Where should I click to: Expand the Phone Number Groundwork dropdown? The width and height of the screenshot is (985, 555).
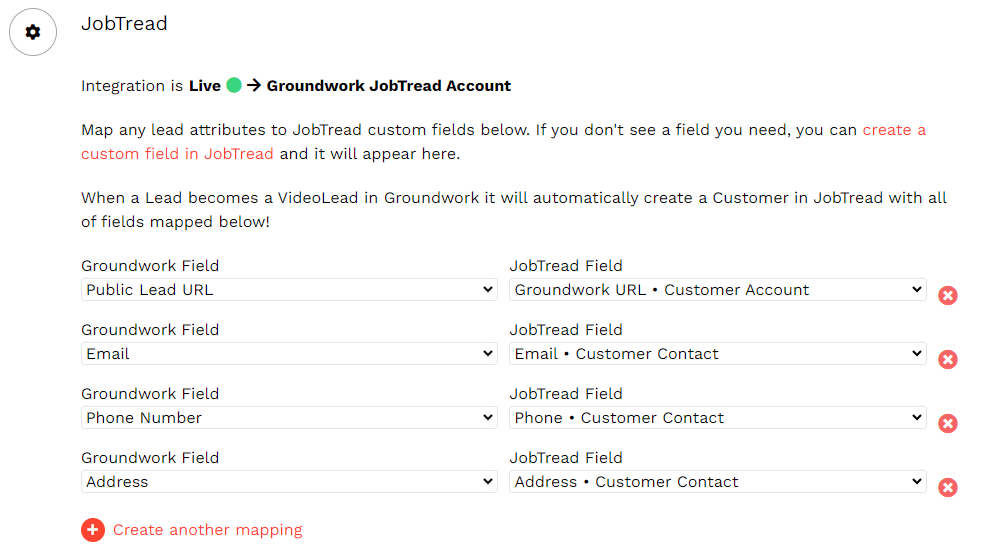pyautogui.click(x=289, y=418)
